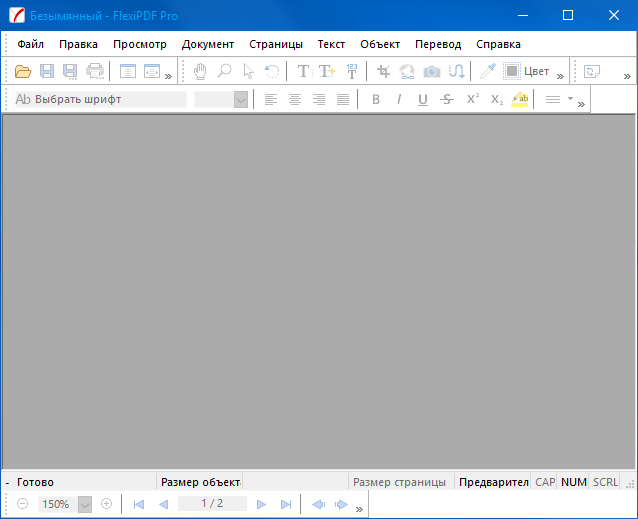The height and width of the screenshot is (519, 638).
Task: Click the zoom out minus button
Action: [23, 504]
